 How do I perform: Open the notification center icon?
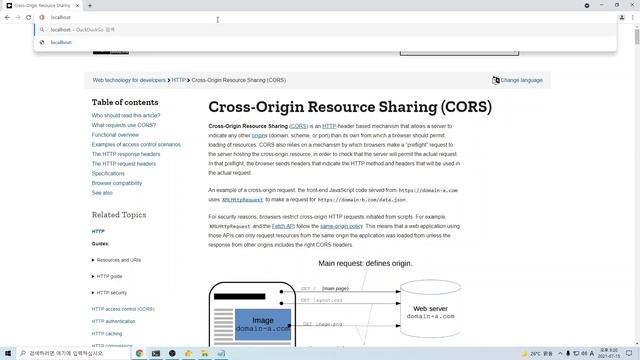(629, 353)
